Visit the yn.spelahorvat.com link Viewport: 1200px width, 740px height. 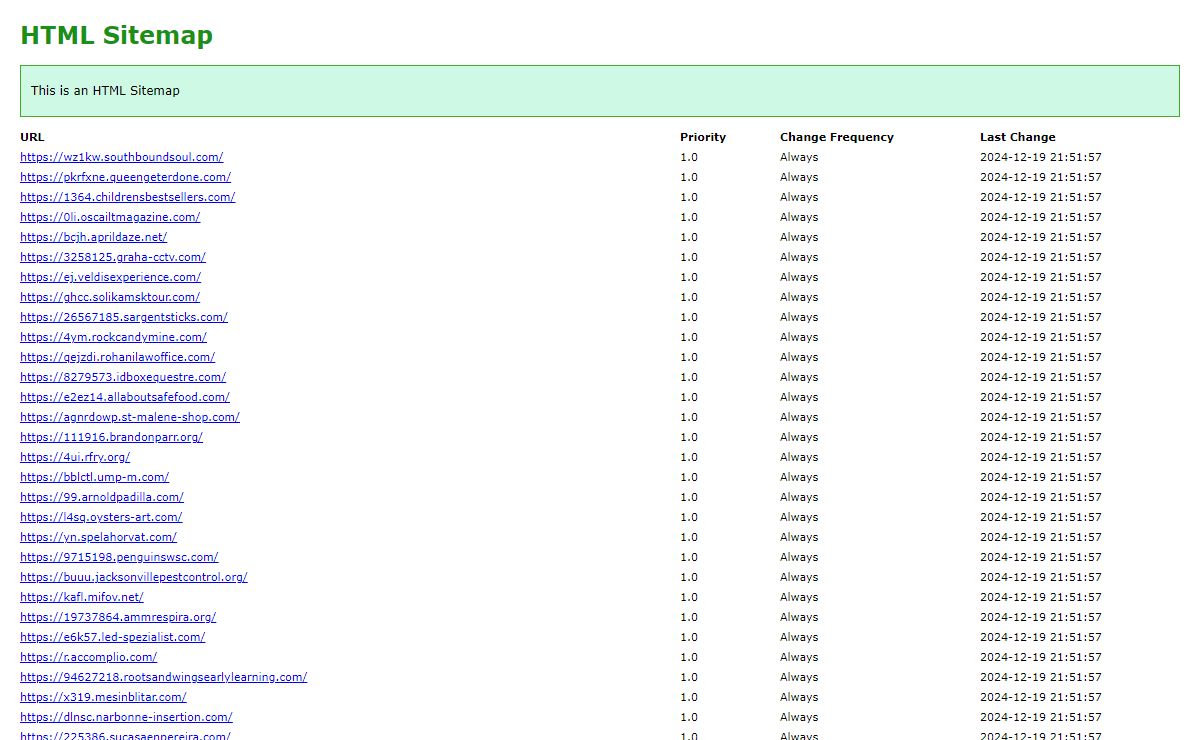pos(98,537)
